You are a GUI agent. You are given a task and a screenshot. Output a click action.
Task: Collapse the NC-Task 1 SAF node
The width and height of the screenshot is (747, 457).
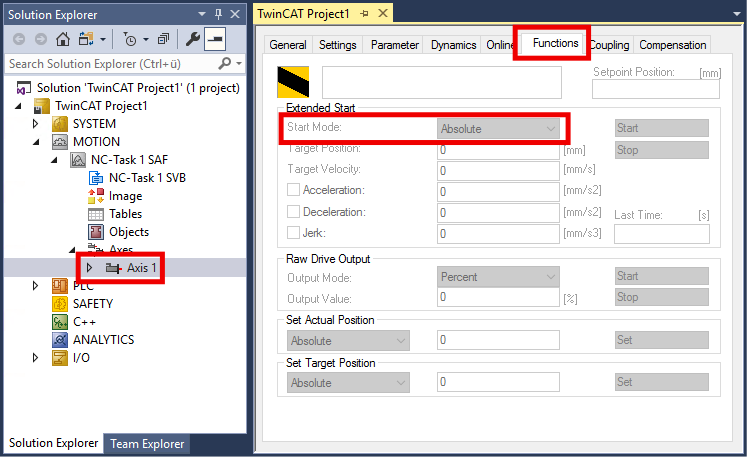point(54,161)
